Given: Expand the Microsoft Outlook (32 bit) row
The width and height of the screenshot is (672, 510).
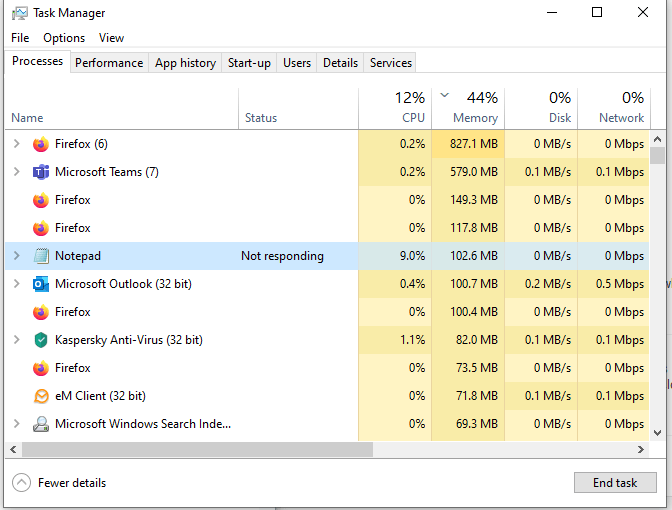Looking at the screenshot, I should (x=17, y=284).
